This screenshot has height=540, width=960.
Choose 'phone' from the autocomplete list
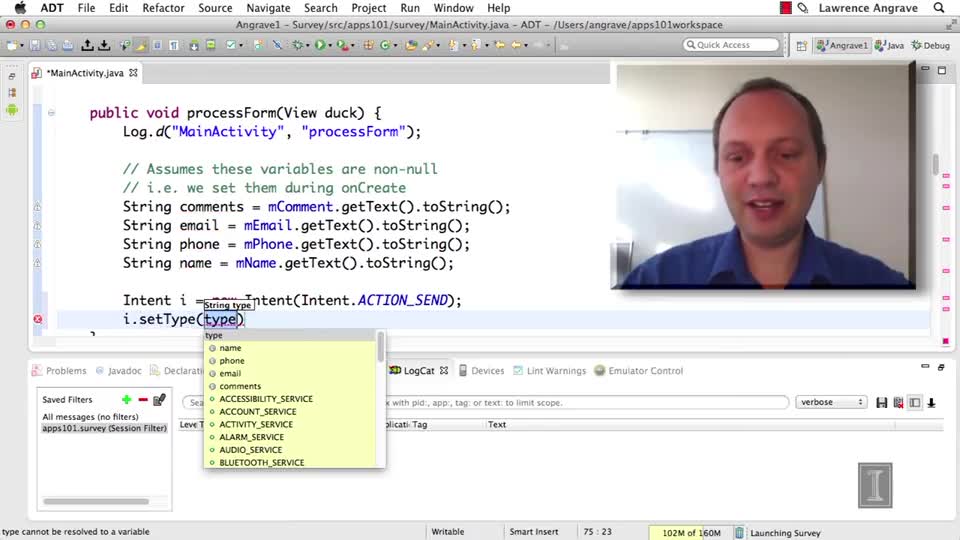(290, 361)
